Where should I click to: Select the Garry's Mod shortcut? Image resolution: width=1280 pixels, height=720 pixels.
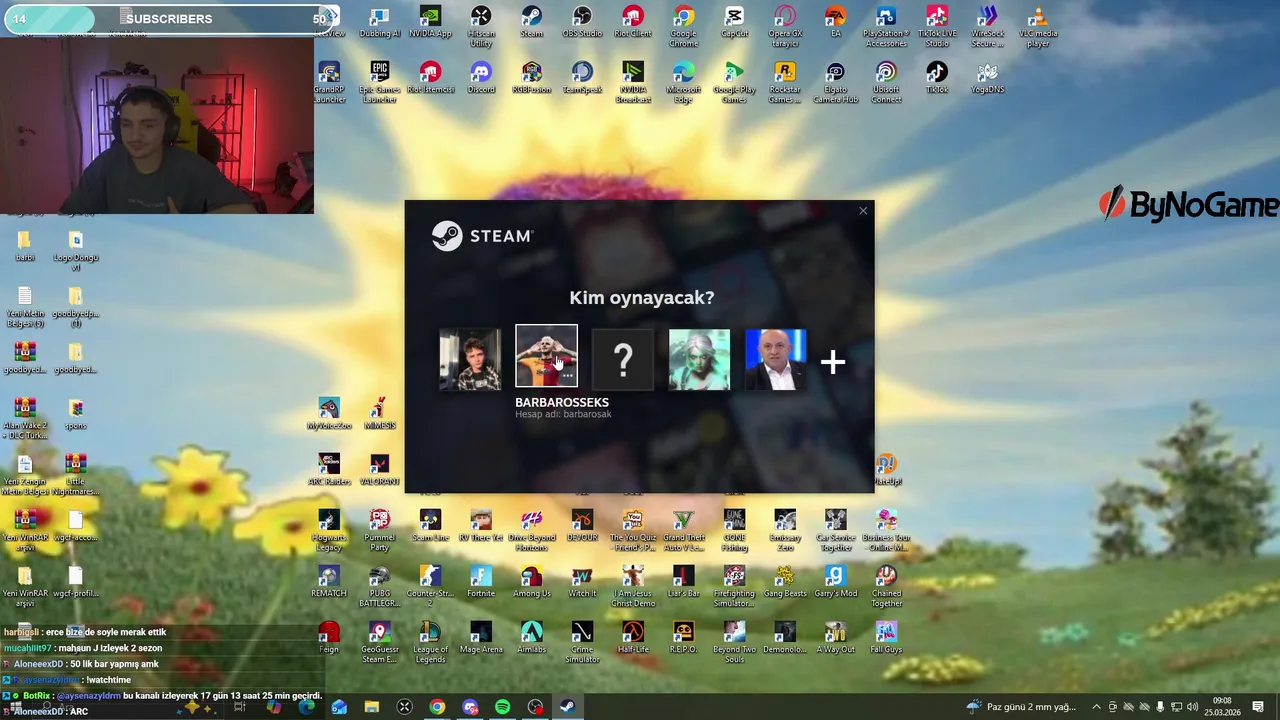[835, 583]
